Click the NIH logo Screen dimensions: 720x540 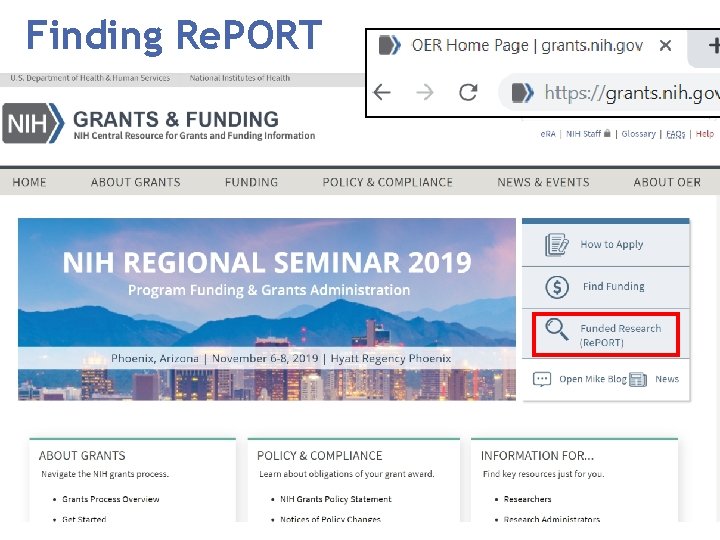[x=33, y=123]
